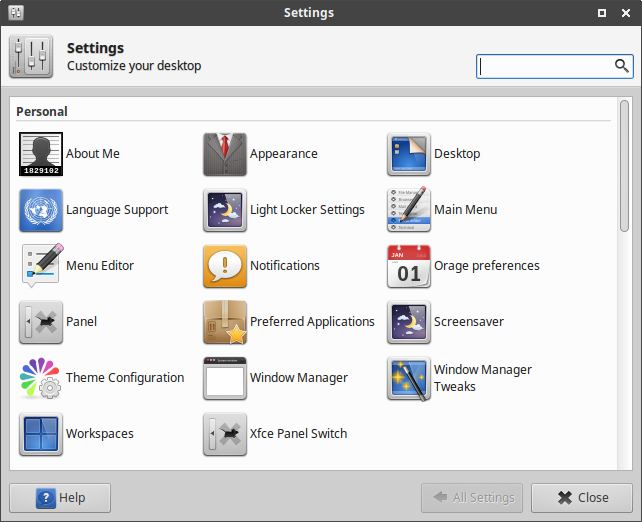Open the About Me settings icon
Screen dimensions: 642x522
(41, 154)
